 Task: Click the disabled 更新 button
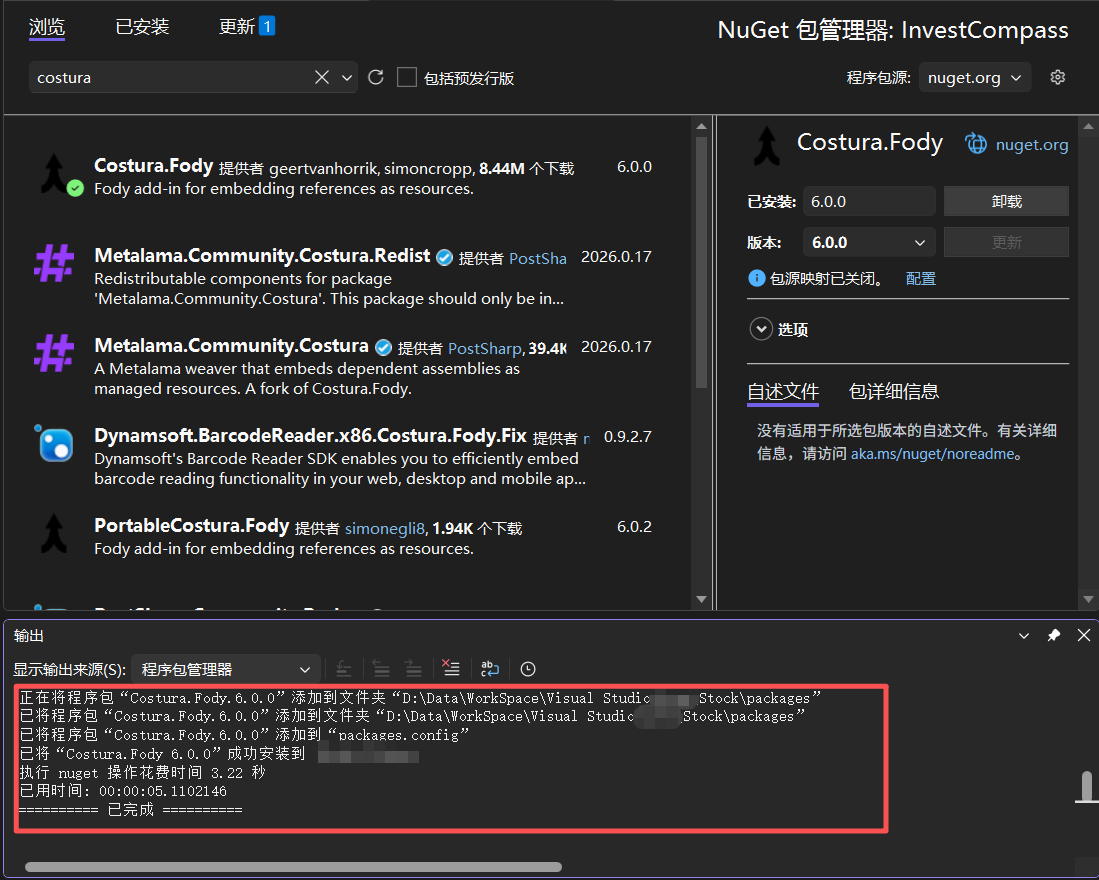click(1006, 242)
